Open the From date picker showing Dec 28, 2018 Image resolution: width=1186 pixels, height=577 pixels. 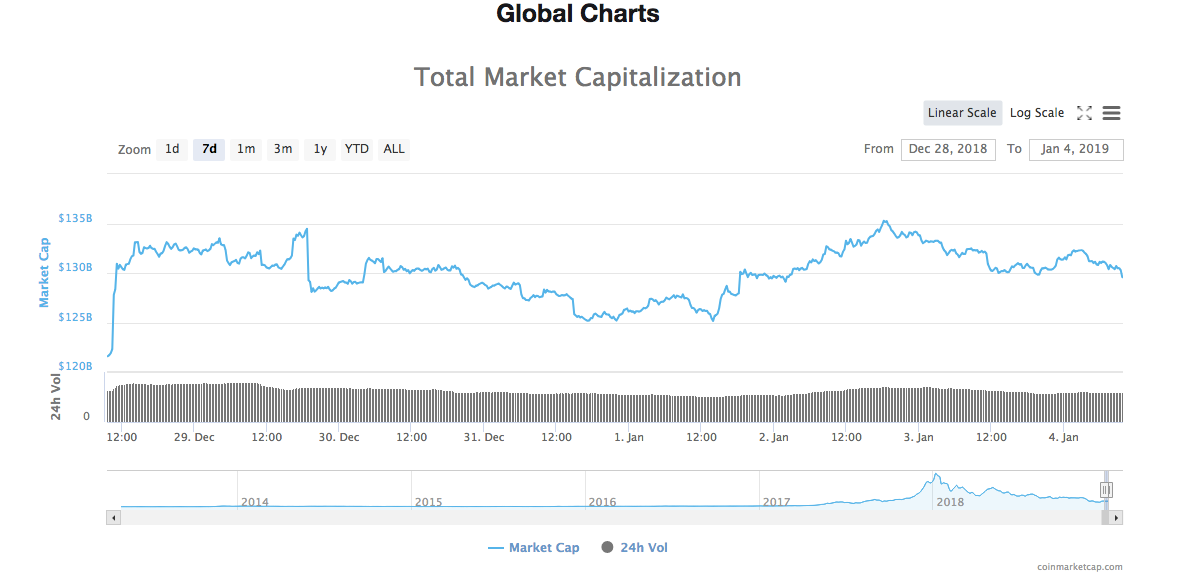[948, 148]
